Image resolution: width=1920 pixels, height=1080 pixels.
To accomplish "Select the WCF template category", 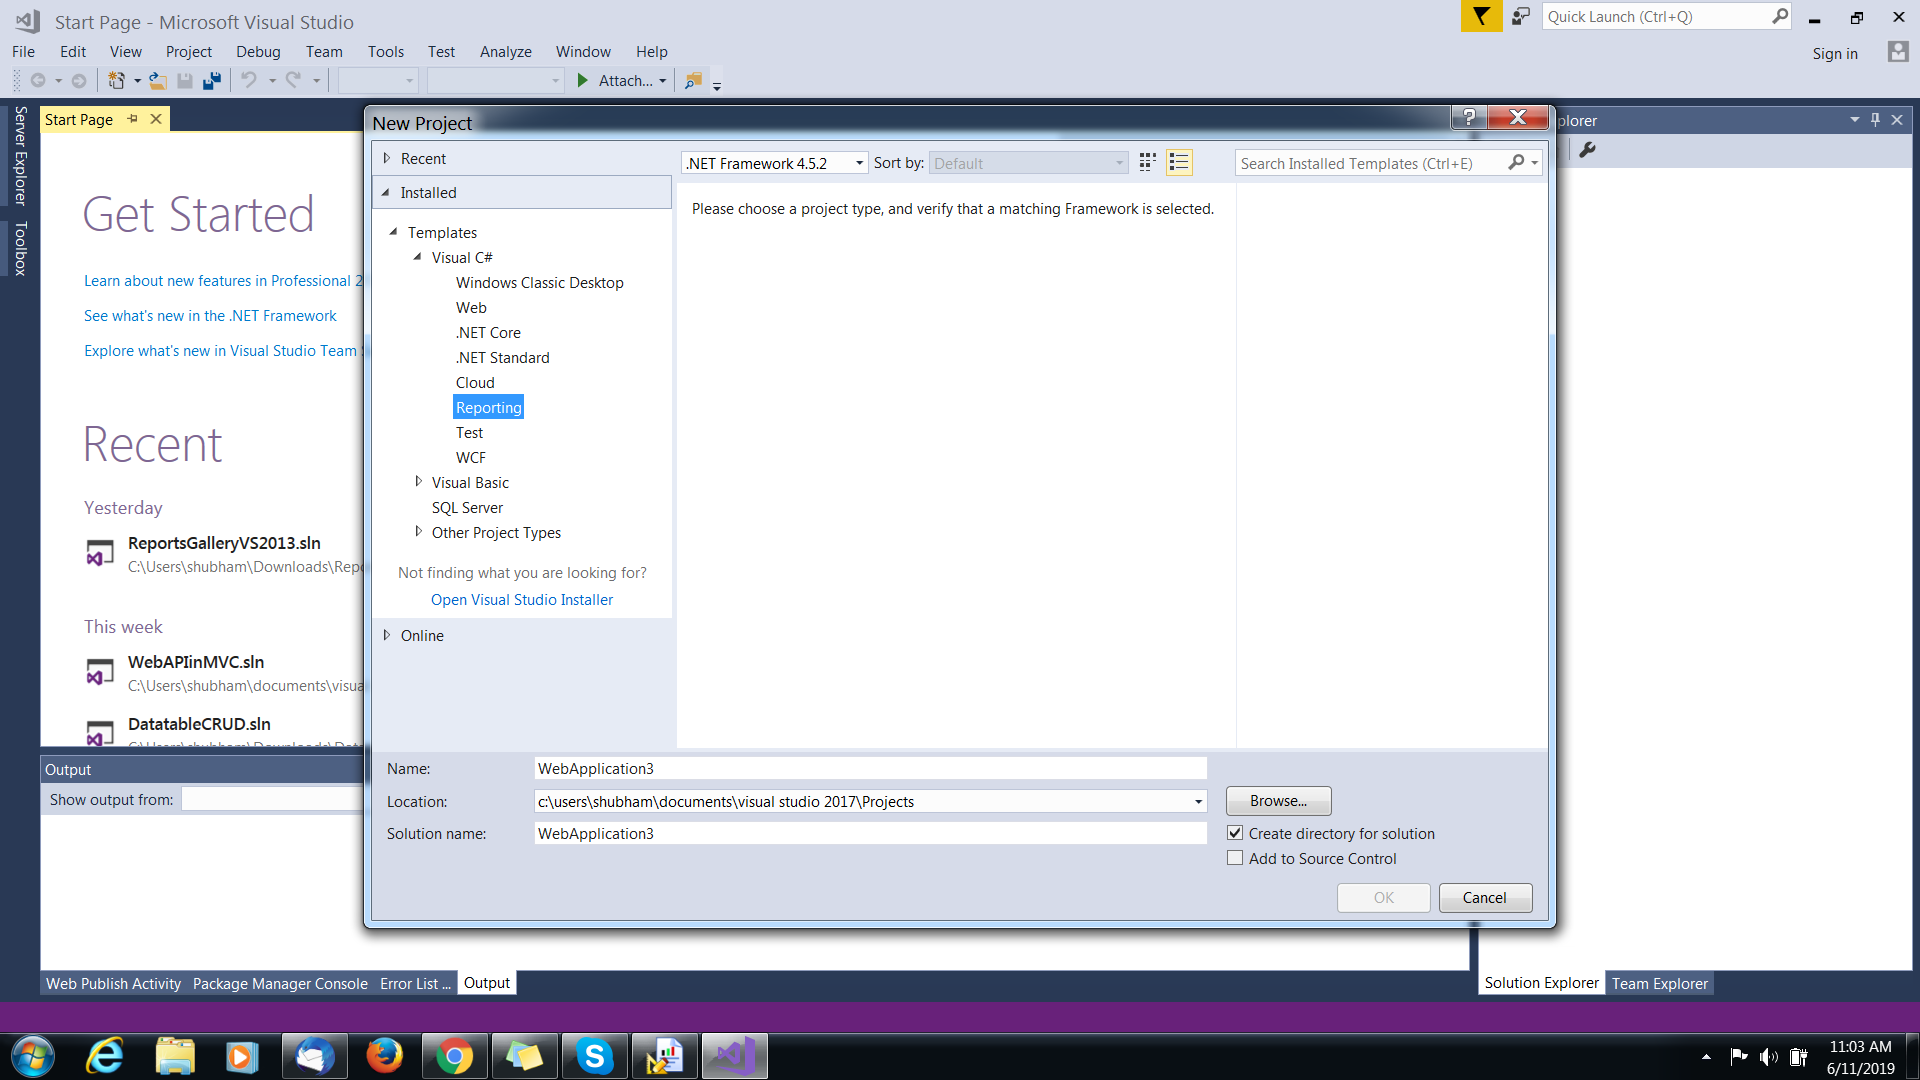I will pyautogui.click(x=470, y=458).
